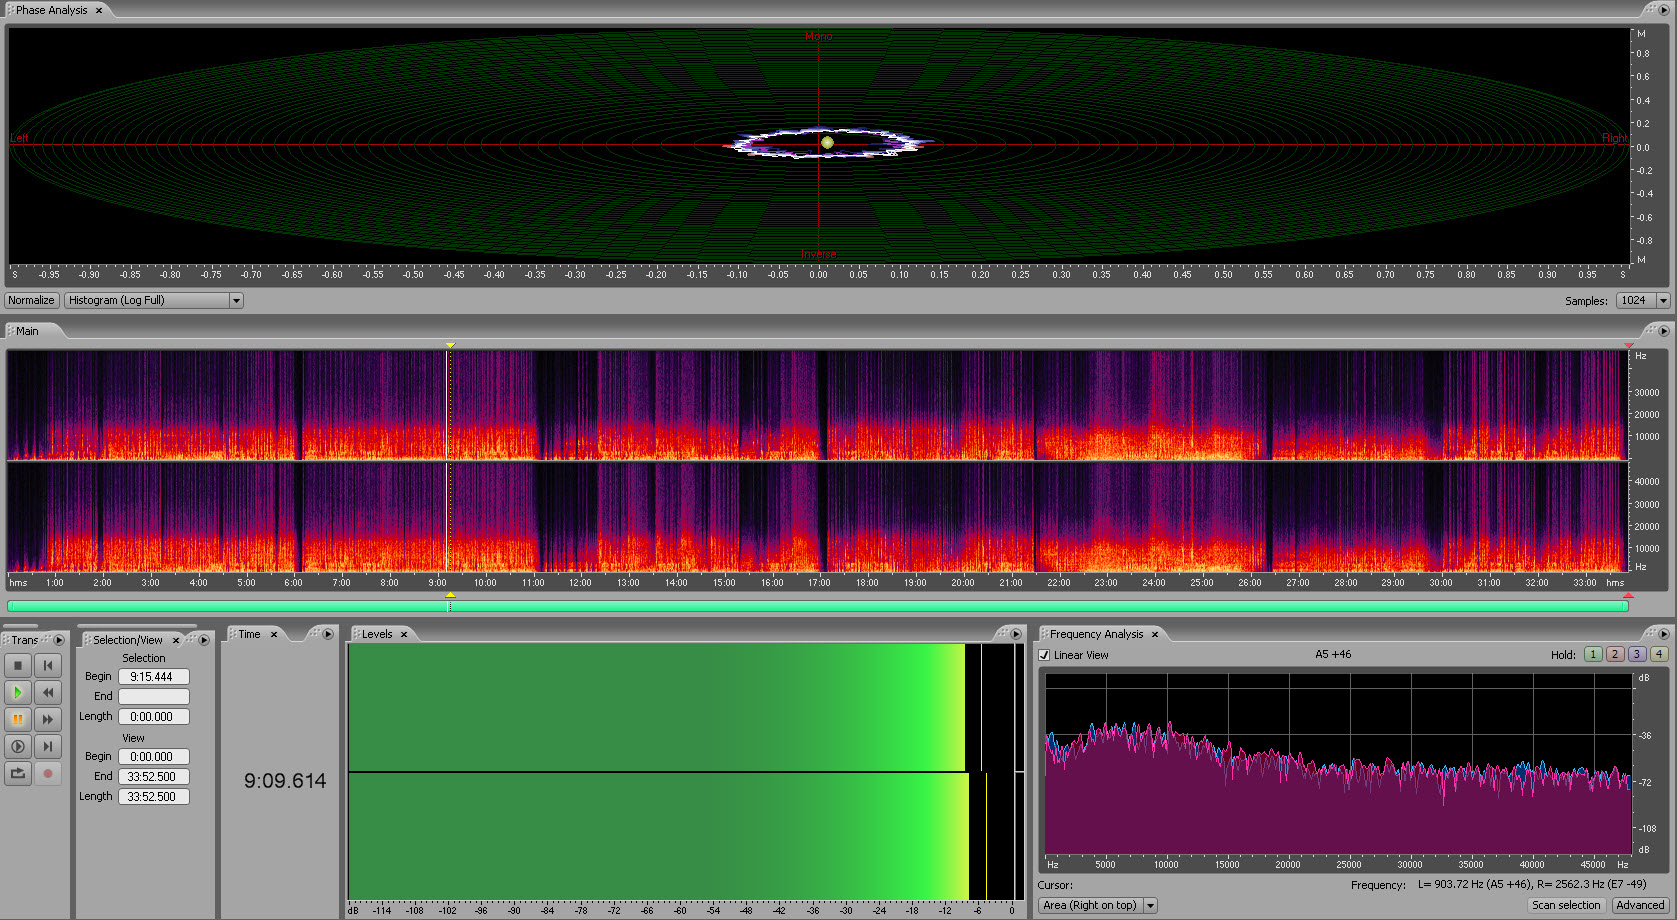
Task: Toggle Hold button 3 in Frequency Analysis
Action: tap(1637, 654)
